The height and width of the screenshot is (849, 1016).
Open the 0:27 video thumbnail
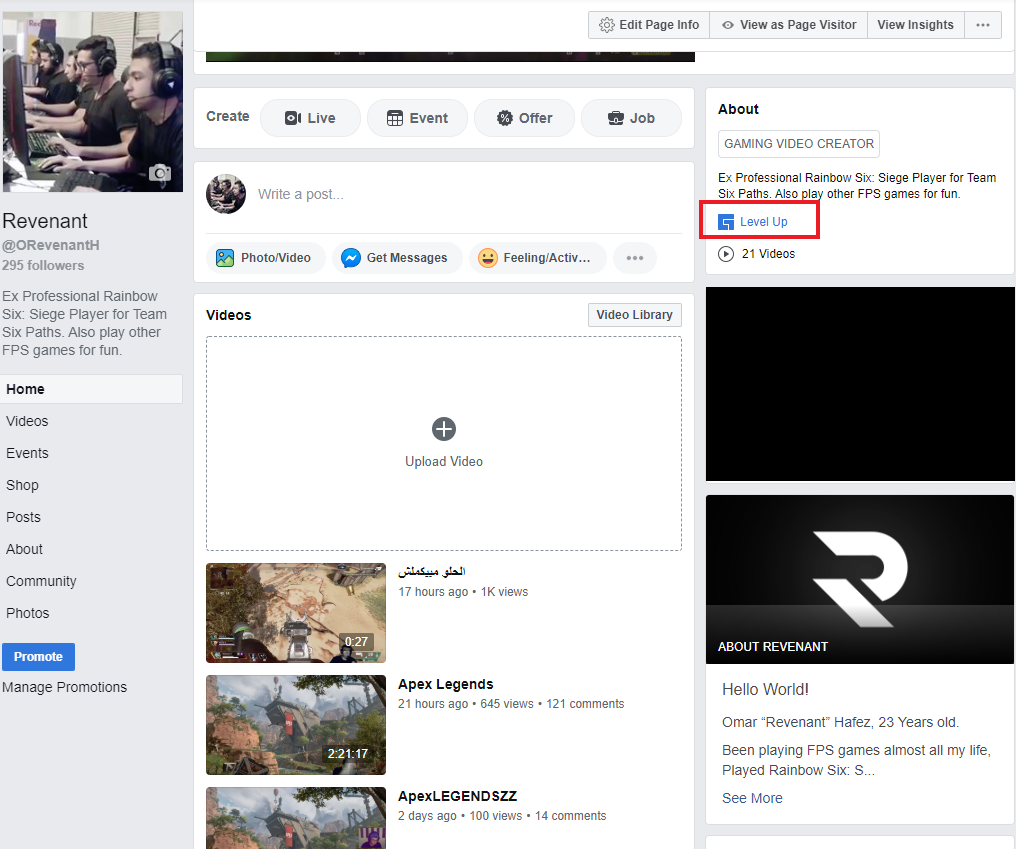click(296, 613)
